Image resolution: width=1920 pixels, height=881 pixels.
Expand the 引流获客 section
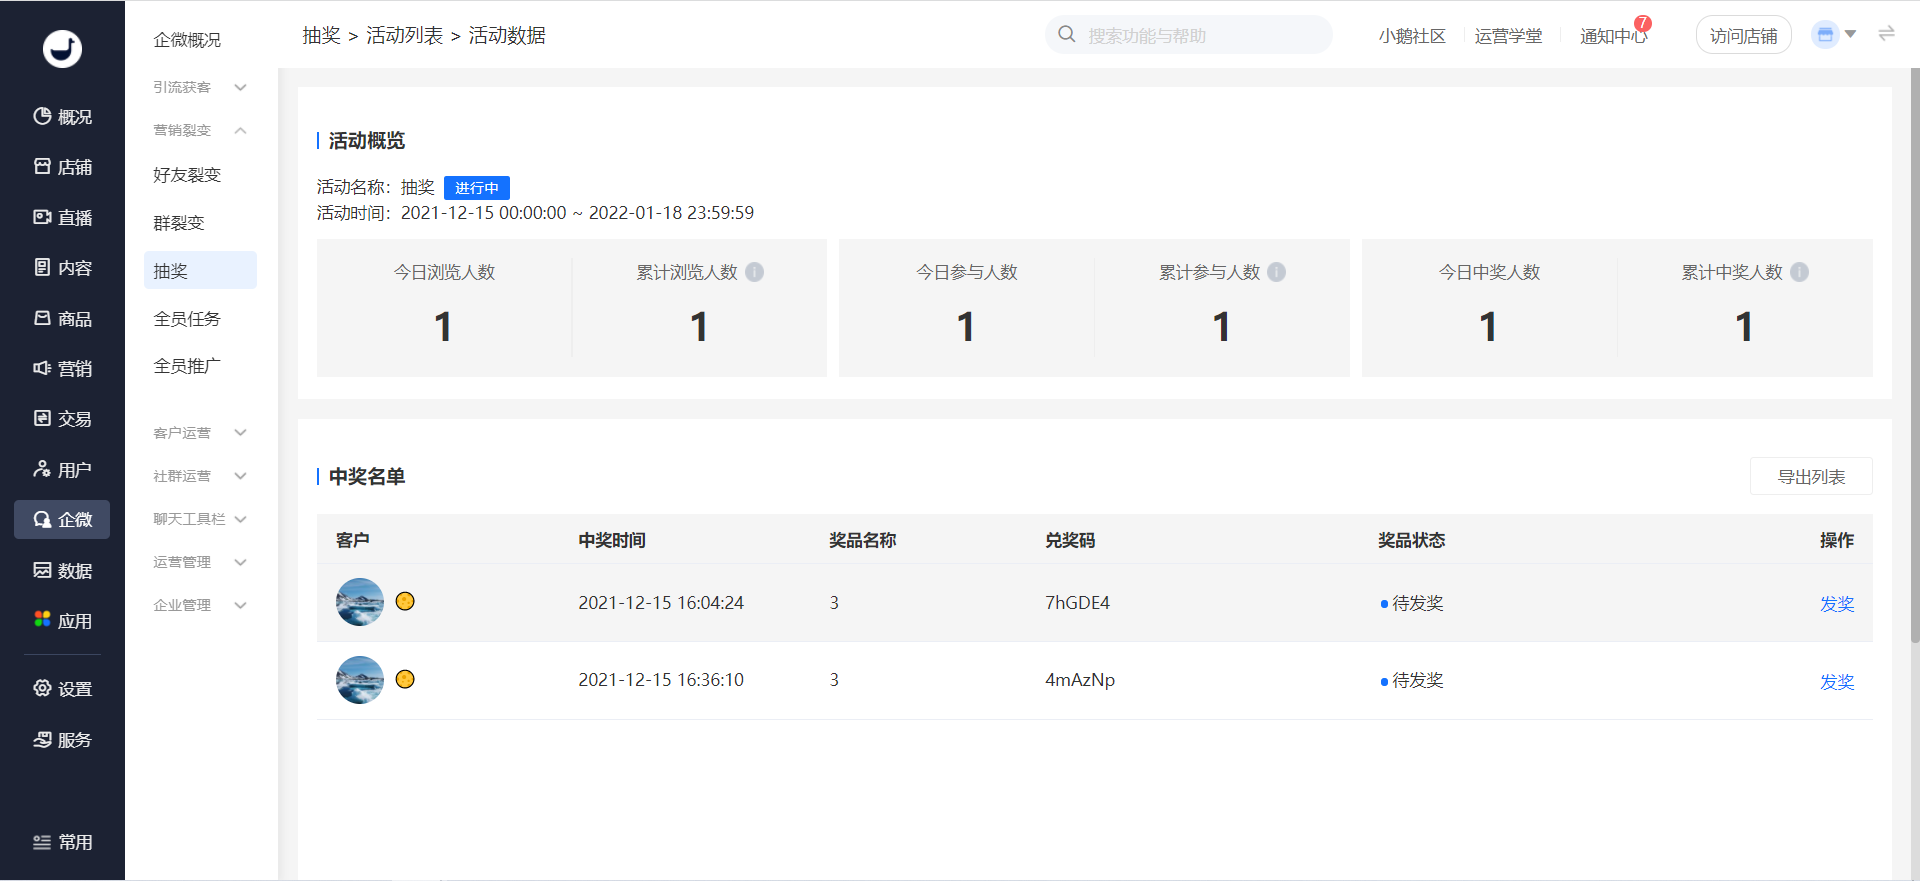tap(200, 87)
